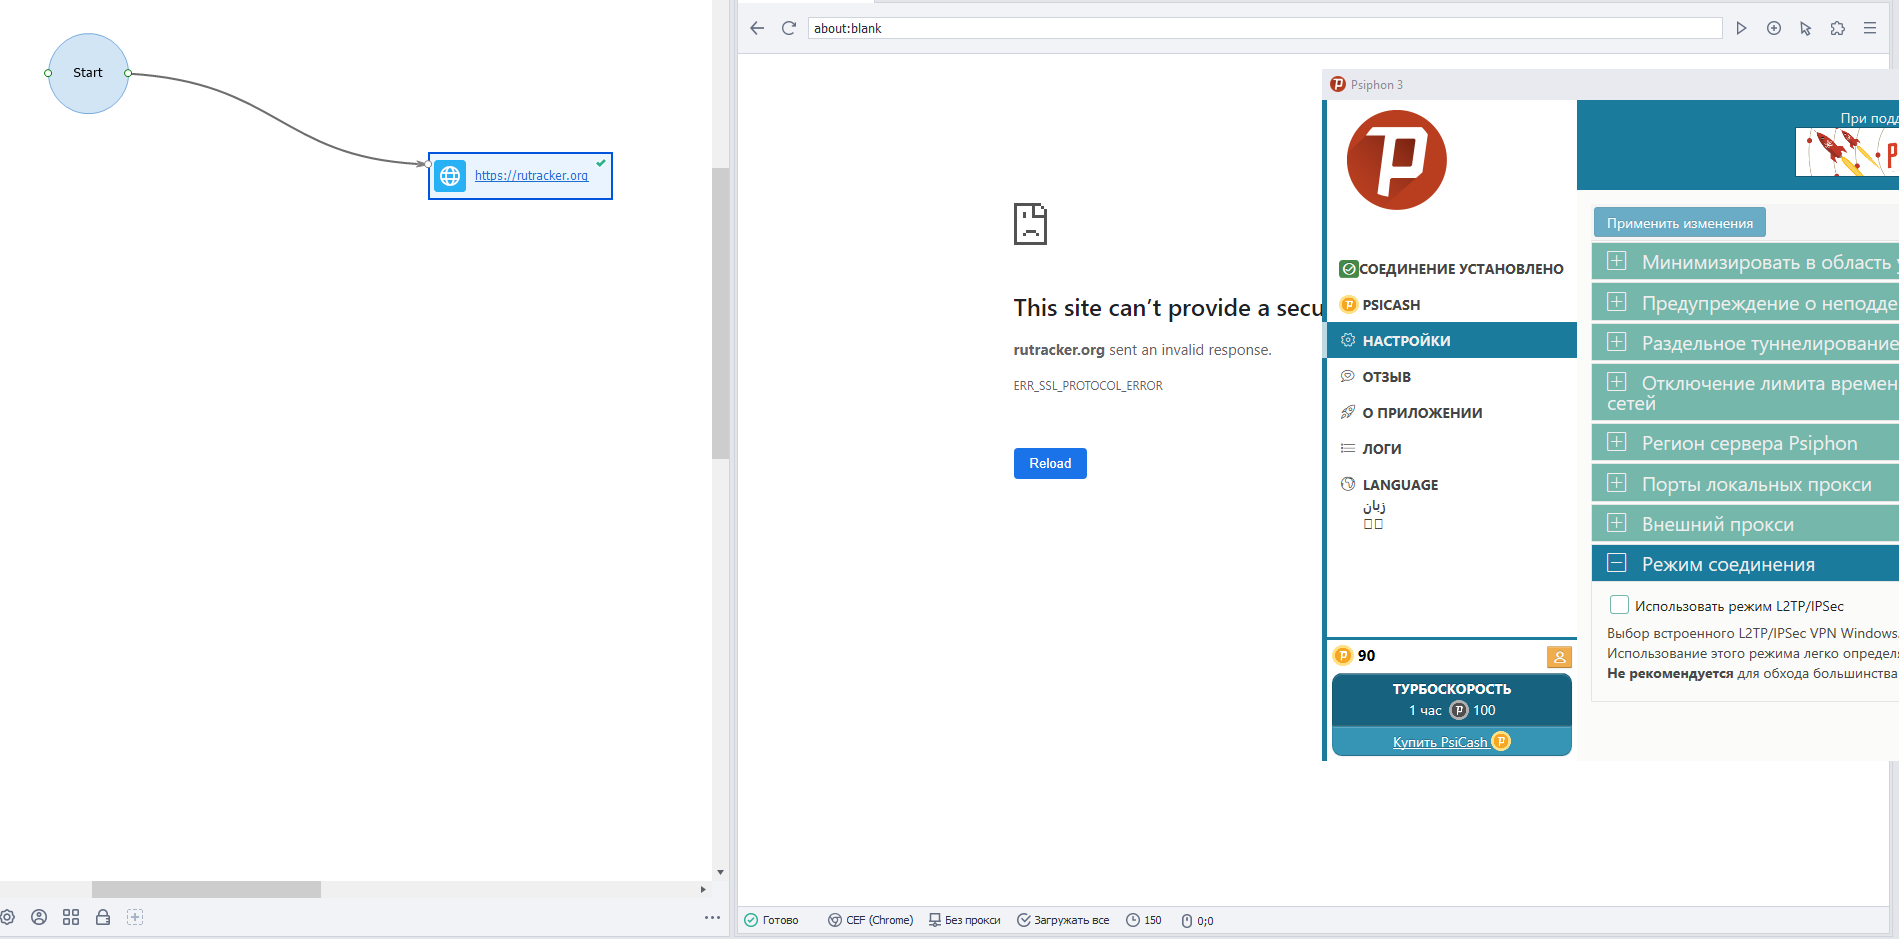Click the Psiphon red P logo
This screenshot has height=939, width=1899.
click(x=1396, y=160)
